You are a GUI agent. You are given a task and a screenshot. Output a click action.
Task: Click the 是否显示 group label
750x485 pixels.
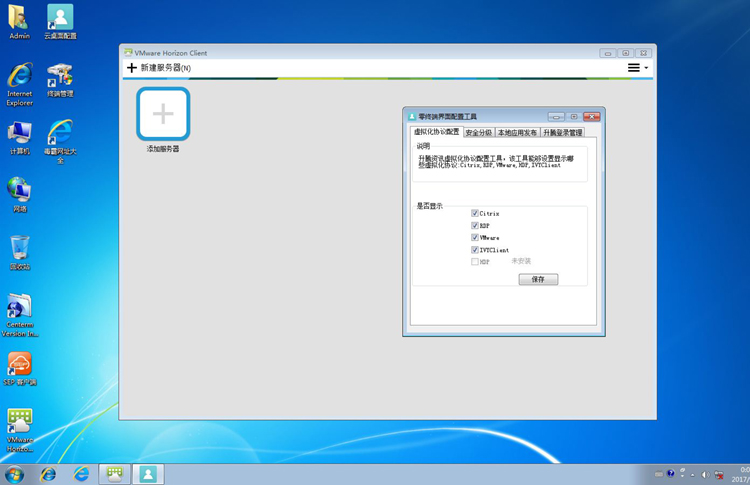click(x=430, y=206)
